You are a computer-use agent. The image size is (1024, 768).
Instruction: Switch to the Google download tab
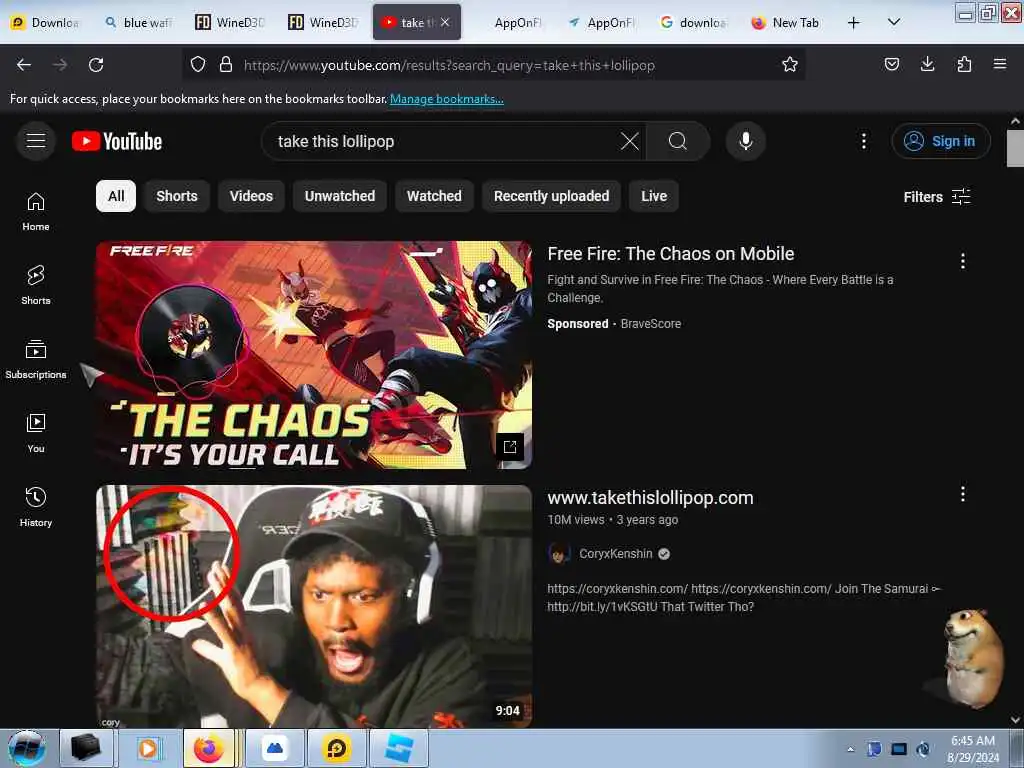(694, 22)
